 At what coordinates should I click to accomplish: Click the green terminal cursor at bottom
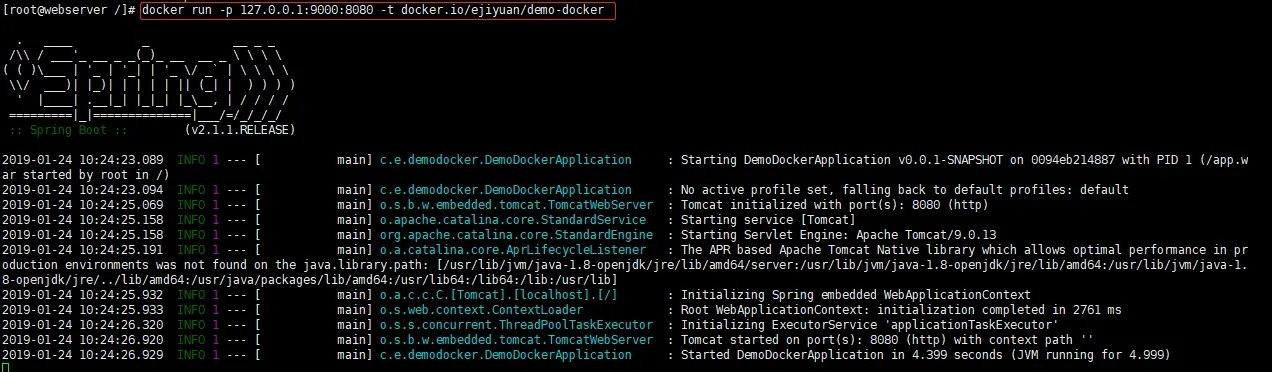[6, 367]
